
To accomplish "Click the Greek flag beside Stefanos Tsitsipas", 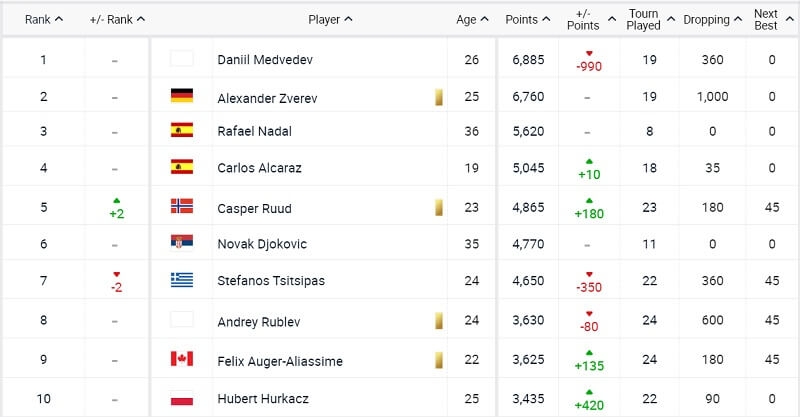I will 181,280.
